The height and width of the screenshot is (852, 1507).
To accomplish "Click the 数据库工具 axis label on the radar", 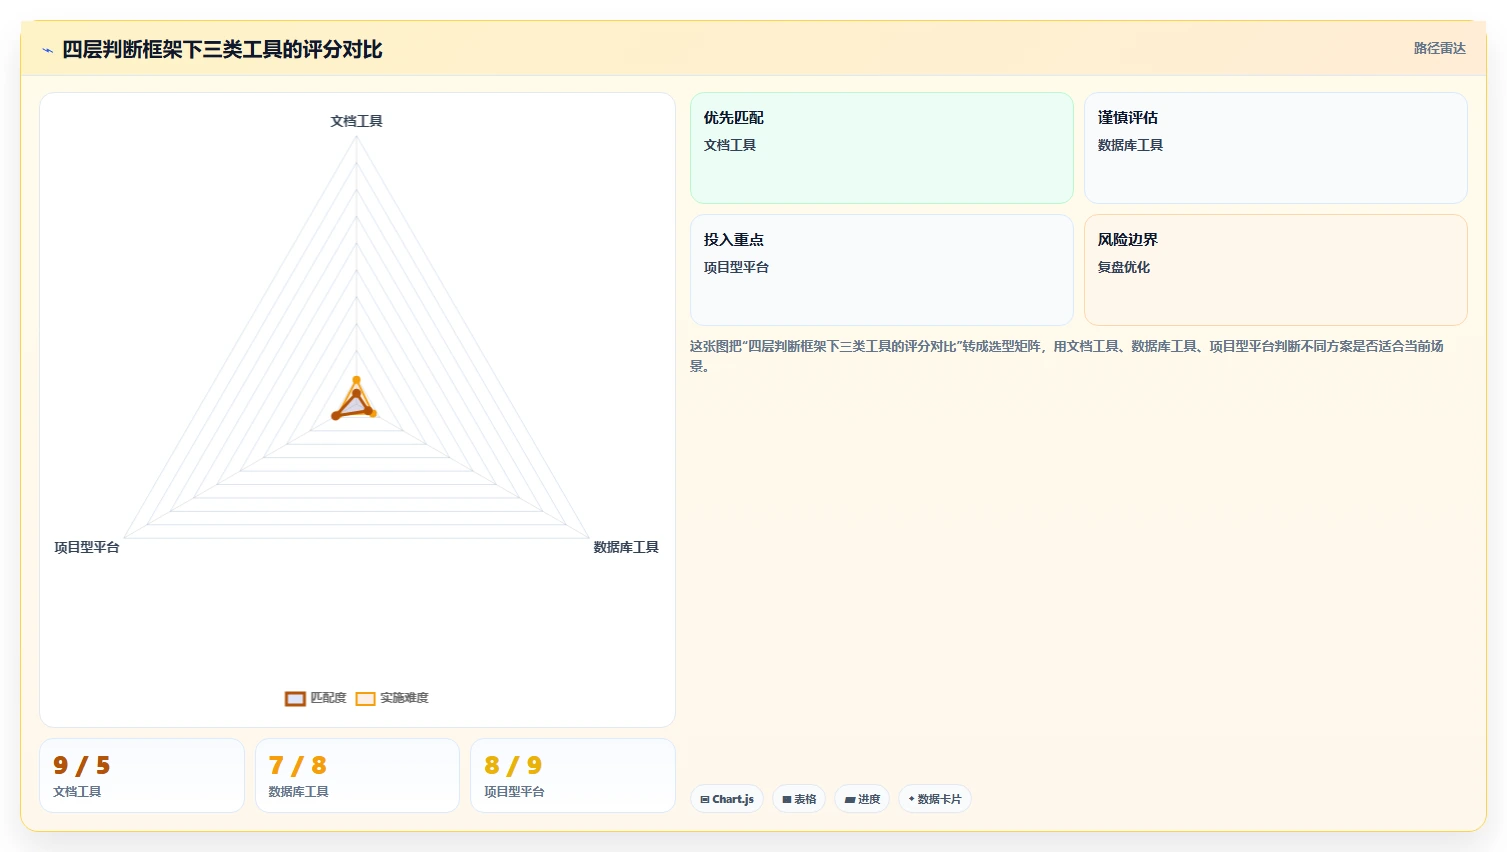I will (x=626, y=547).
